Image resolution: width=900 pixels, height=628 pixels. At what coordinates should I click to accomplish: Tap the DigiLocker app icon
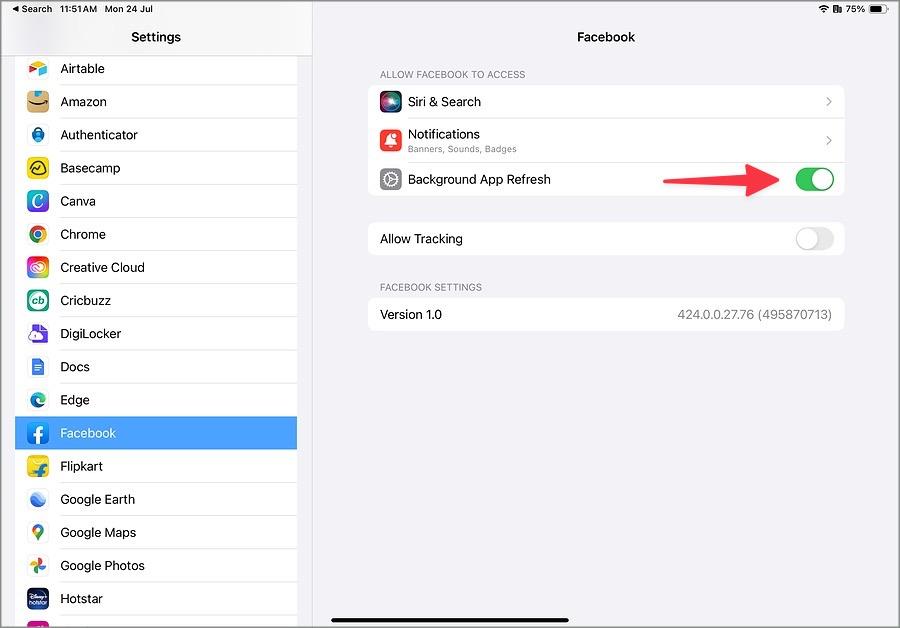point(38,334)
